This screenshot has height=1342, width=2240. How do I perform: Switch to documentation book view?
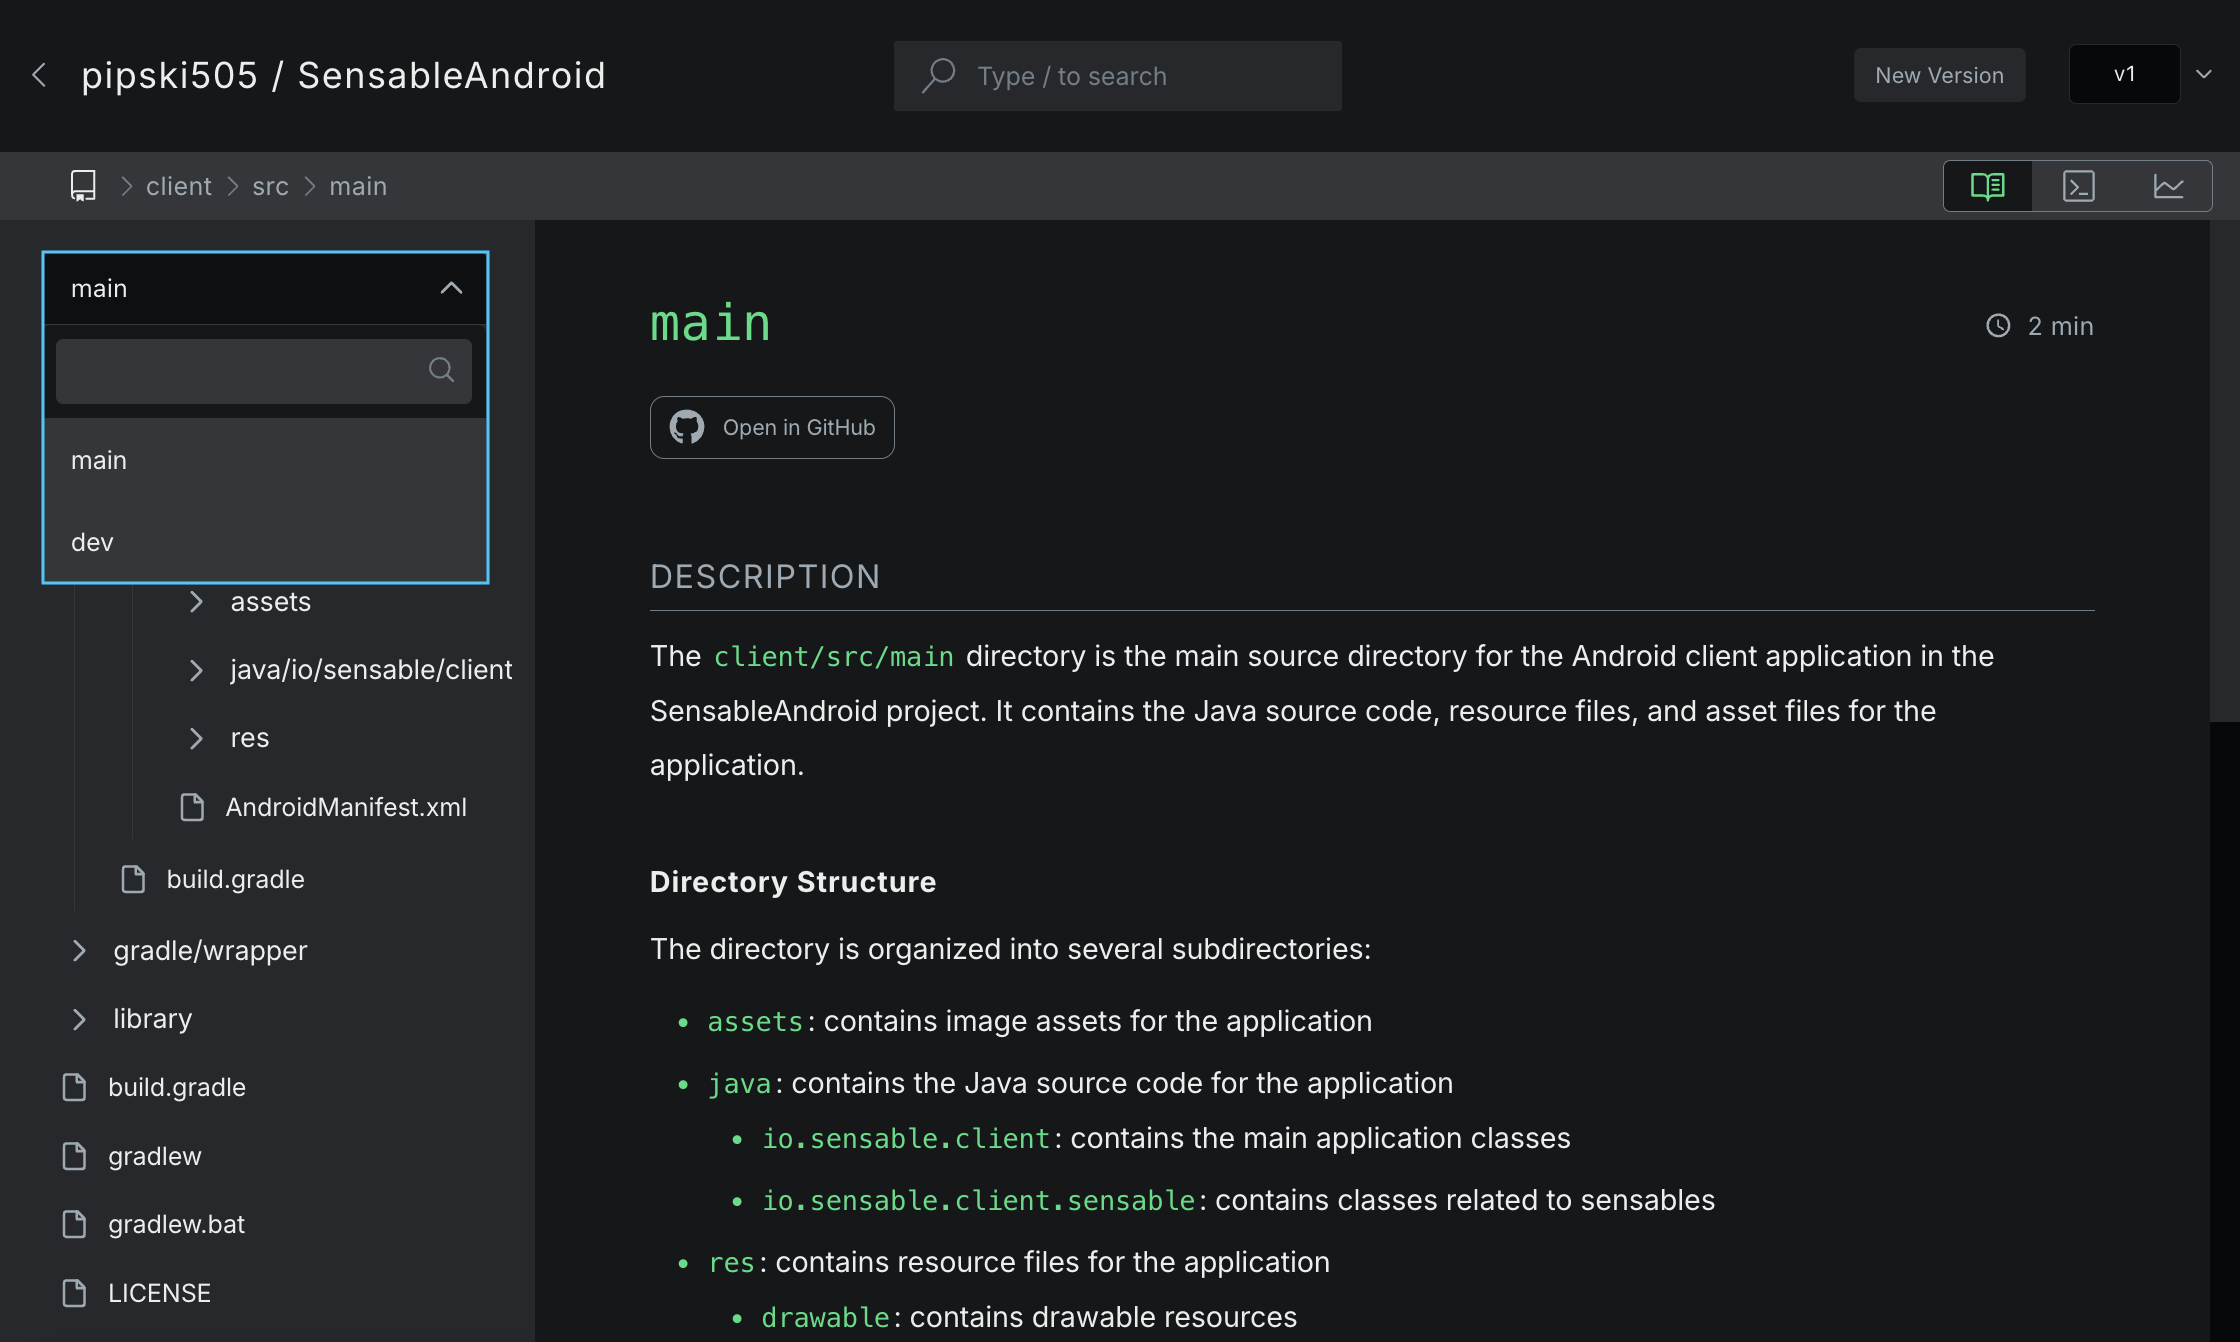[x=1988, y=186]
